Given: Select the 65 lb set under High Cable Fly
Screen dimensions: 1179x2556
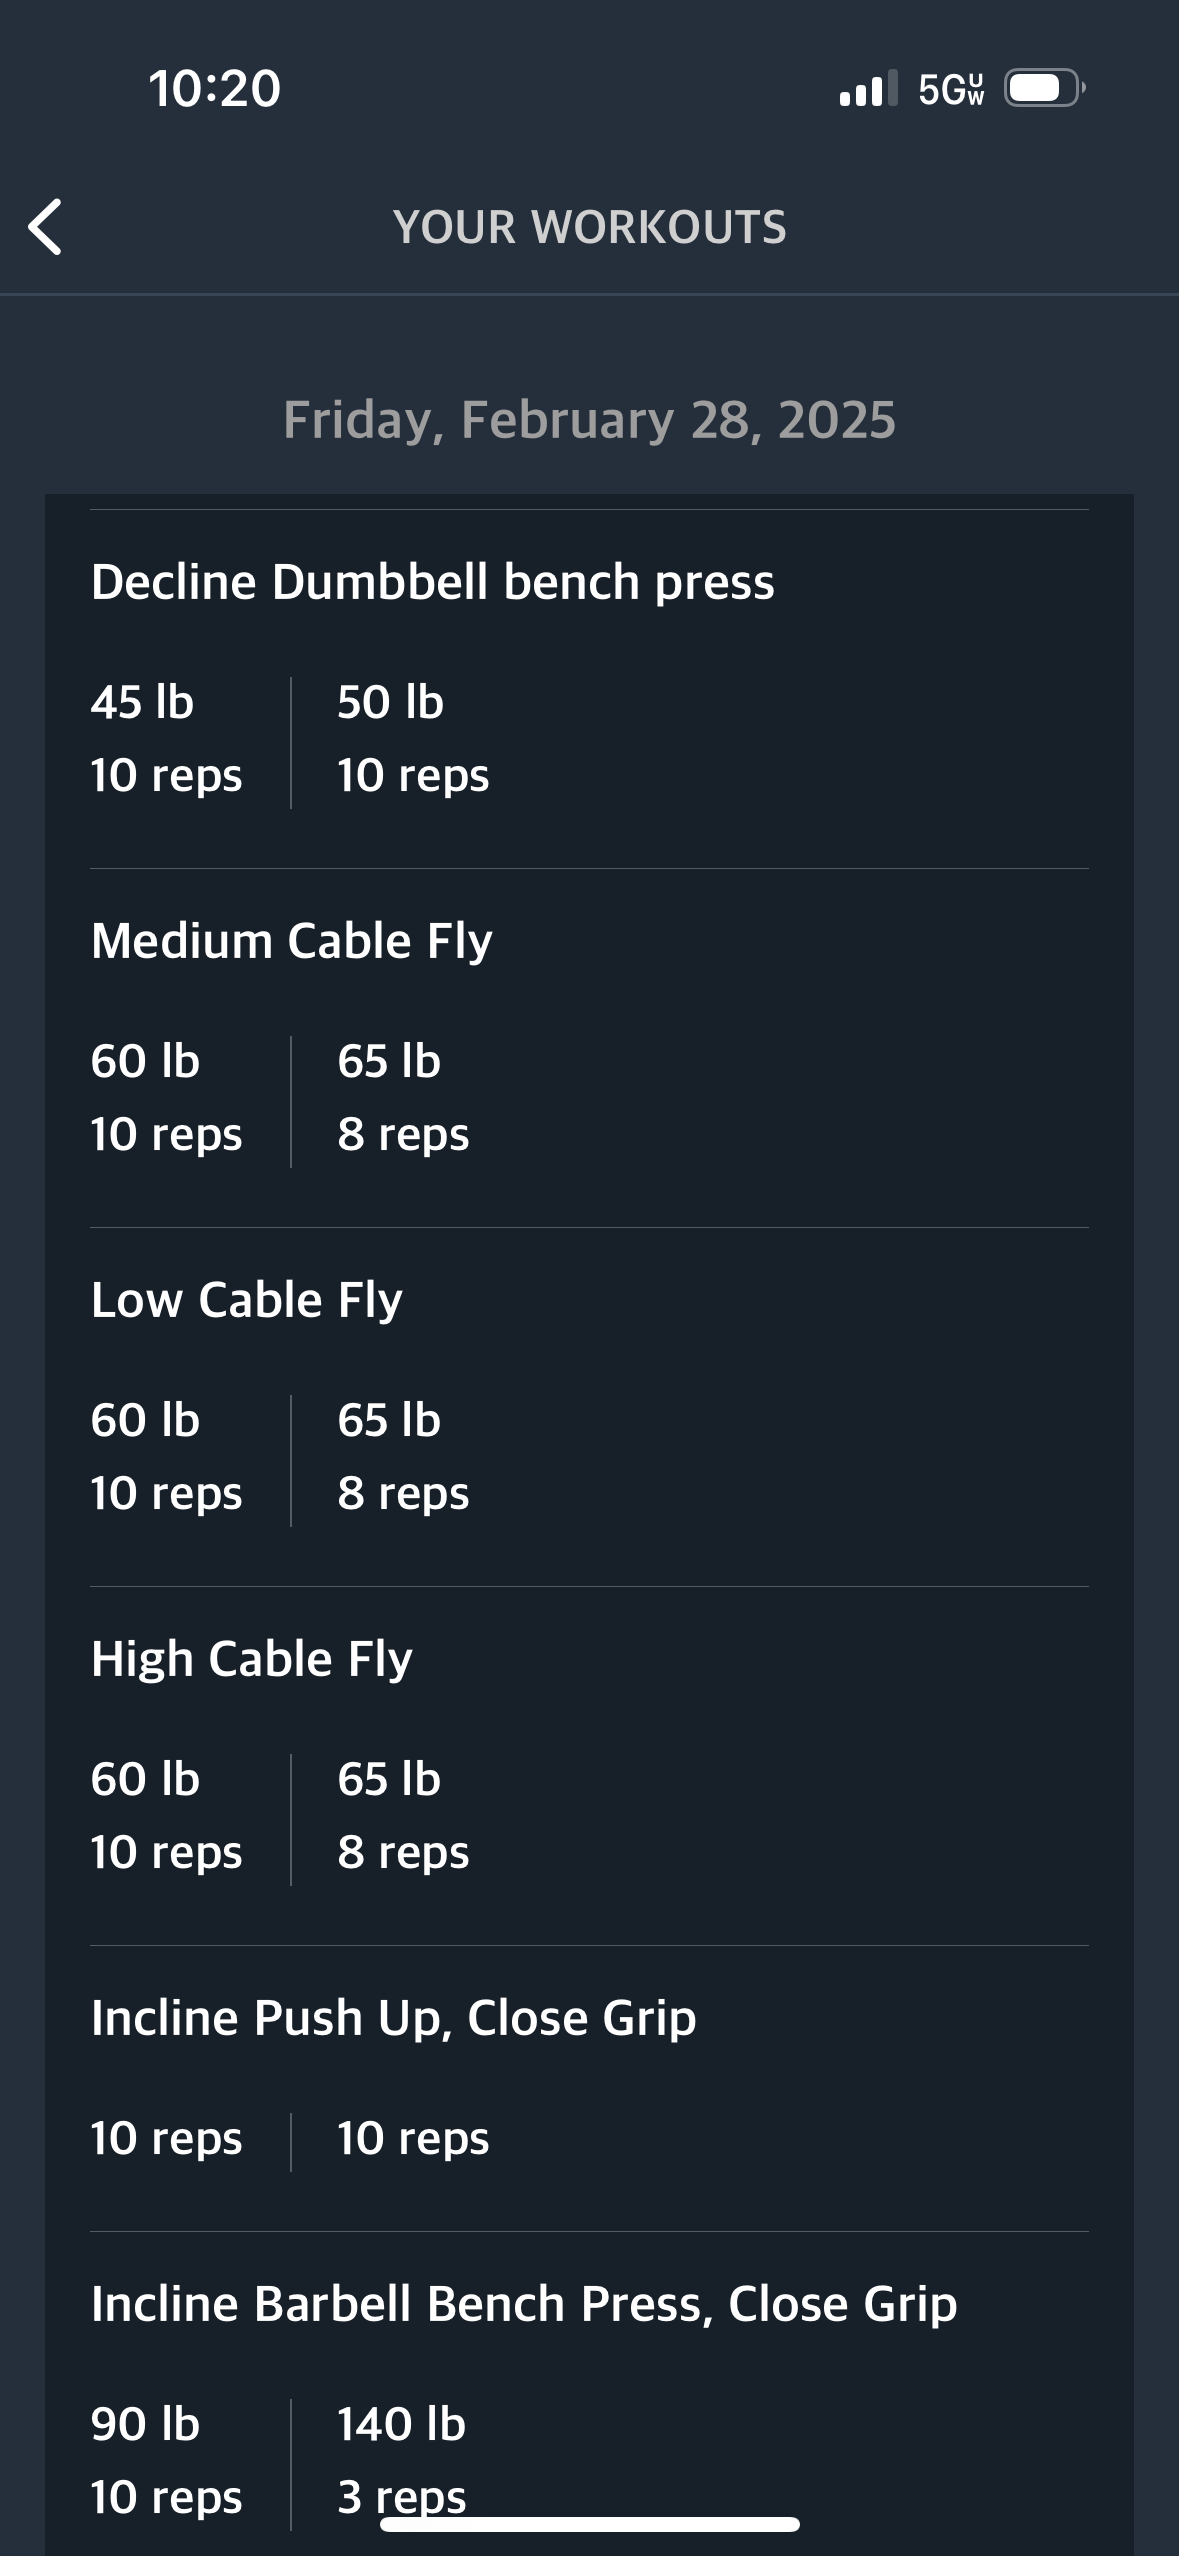Looking at the screenshot, I should (403, 1815).
